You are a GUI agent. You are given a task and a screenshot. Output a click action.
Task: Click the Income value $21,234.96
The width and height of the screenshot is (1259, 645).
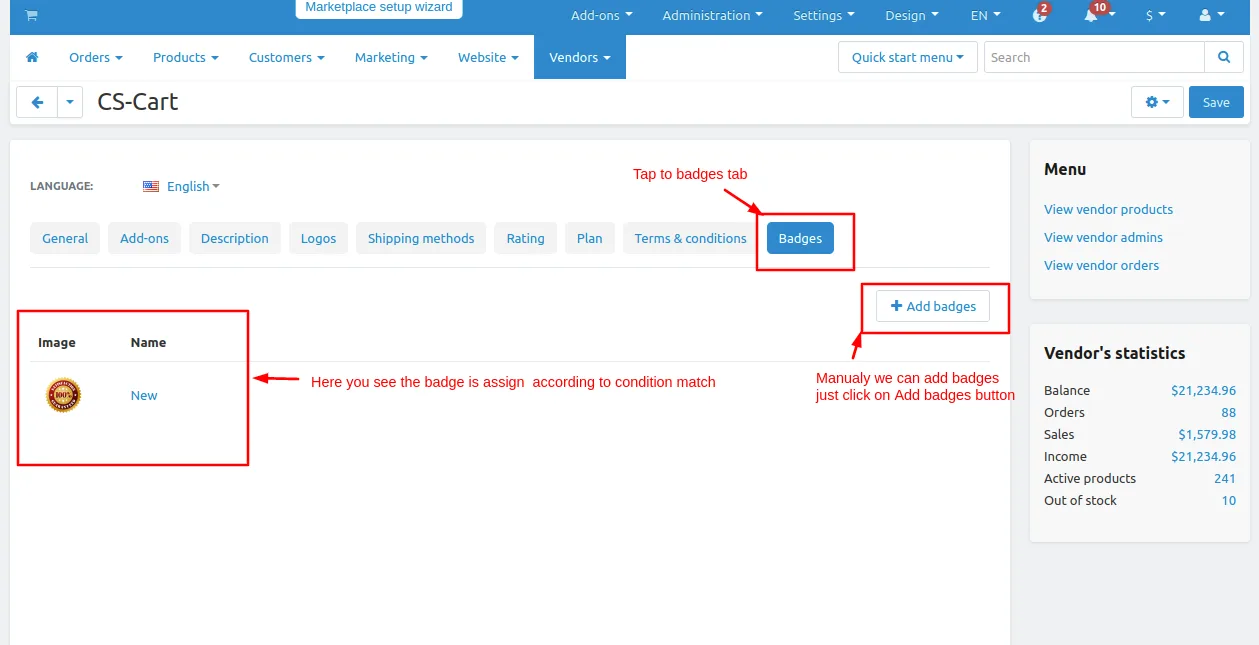(x=1203, y=456)
